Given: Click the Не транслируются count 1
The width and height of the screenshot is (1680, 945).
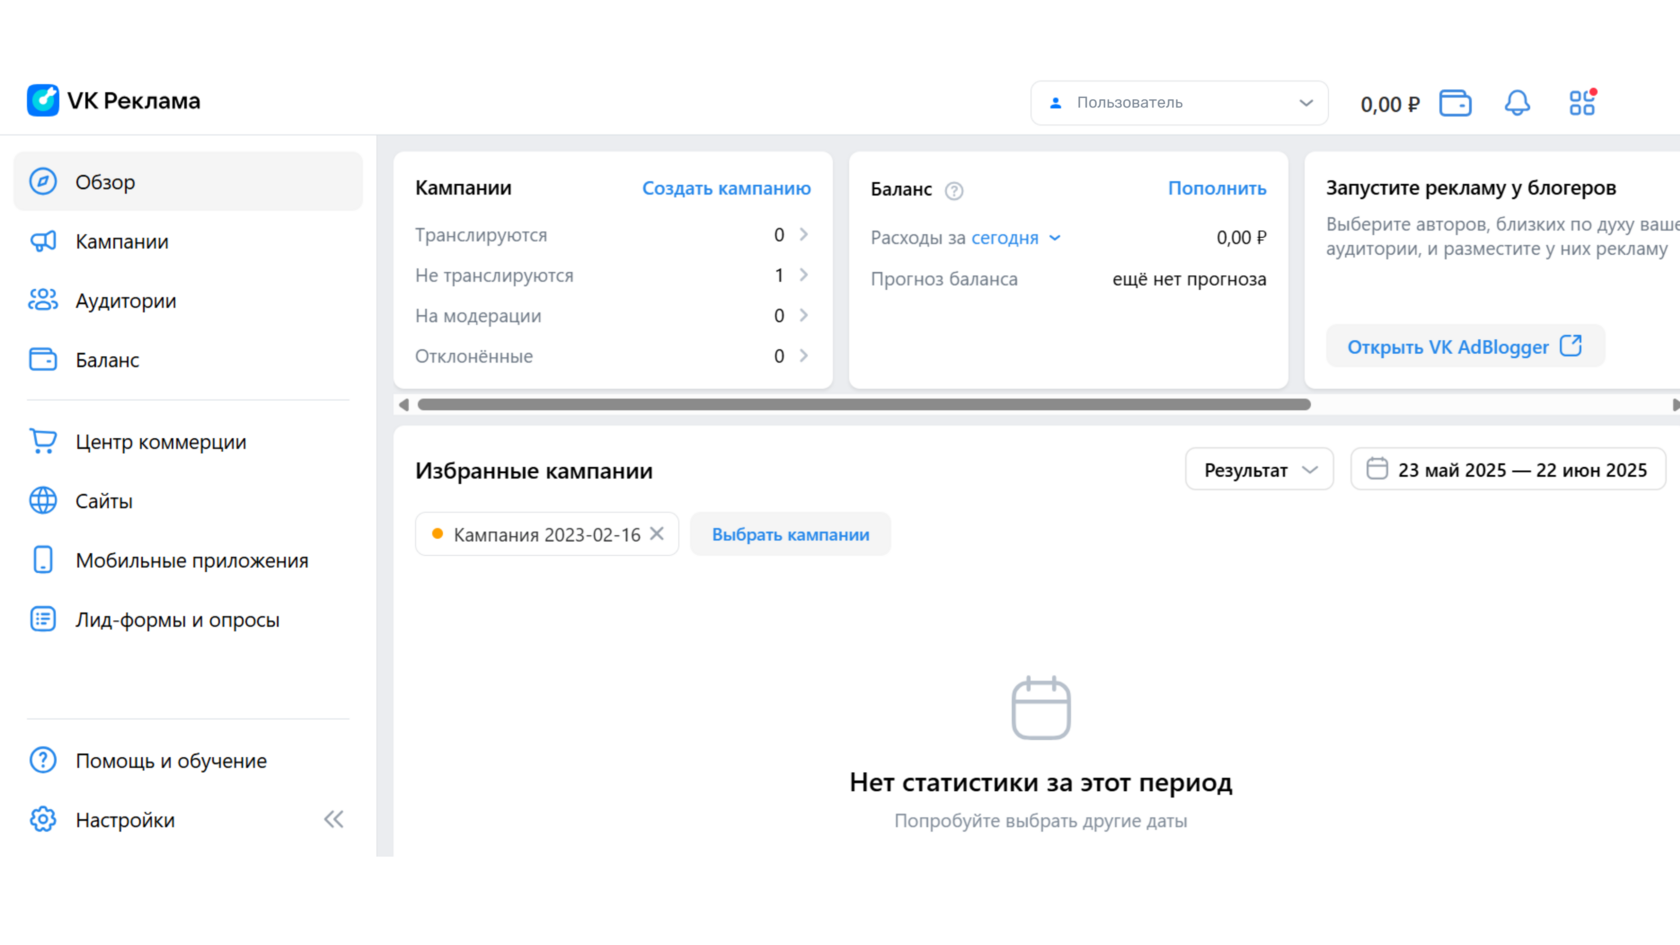Looking at the screenshot, I should click(x=779, y=275).
